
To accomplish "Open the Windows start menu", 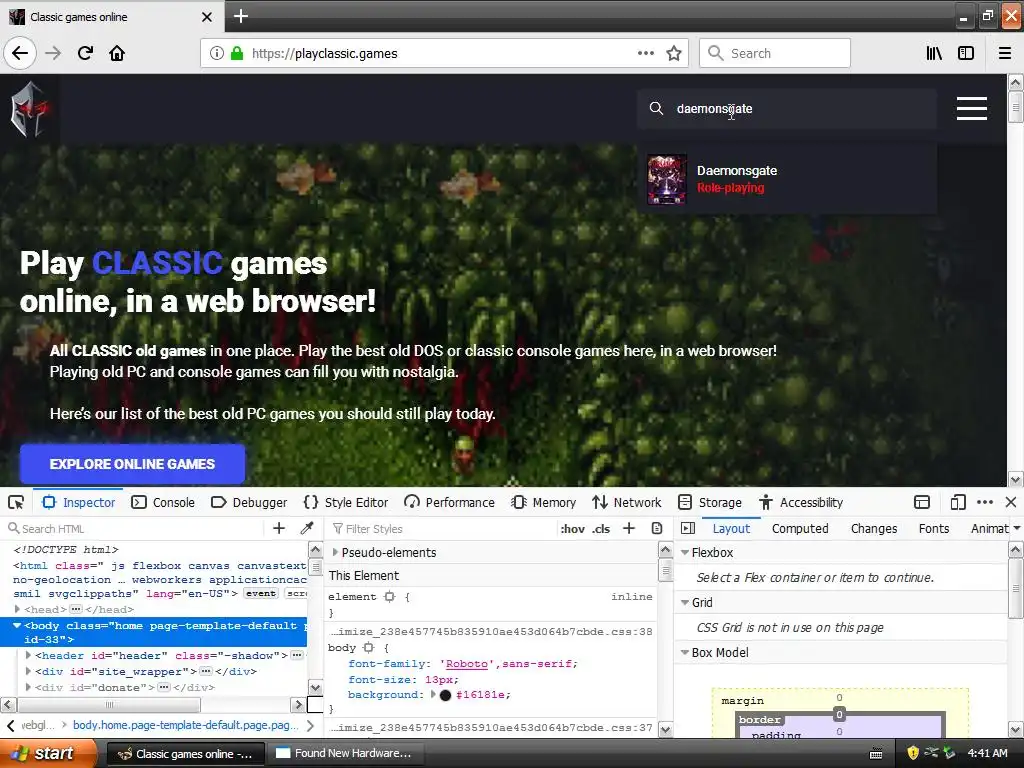I will pos(47,753).
